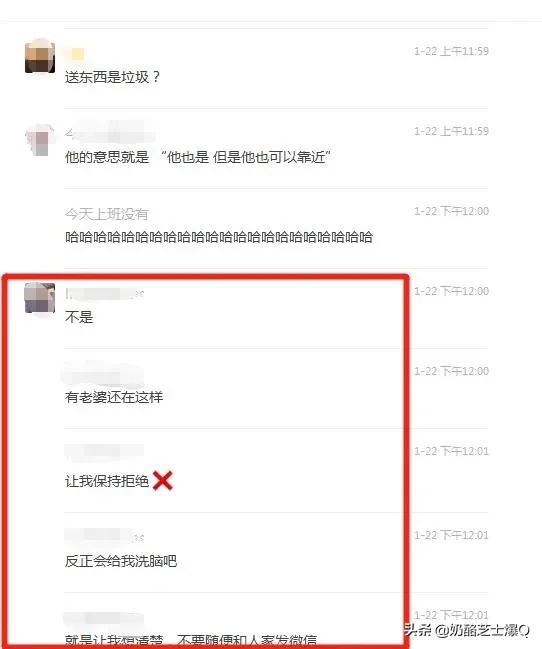This screenshot has height=649, width=542.
Task: Click the 头条 @奶酪芝士爆Q watermark
Action: click(x=467, y=630)
